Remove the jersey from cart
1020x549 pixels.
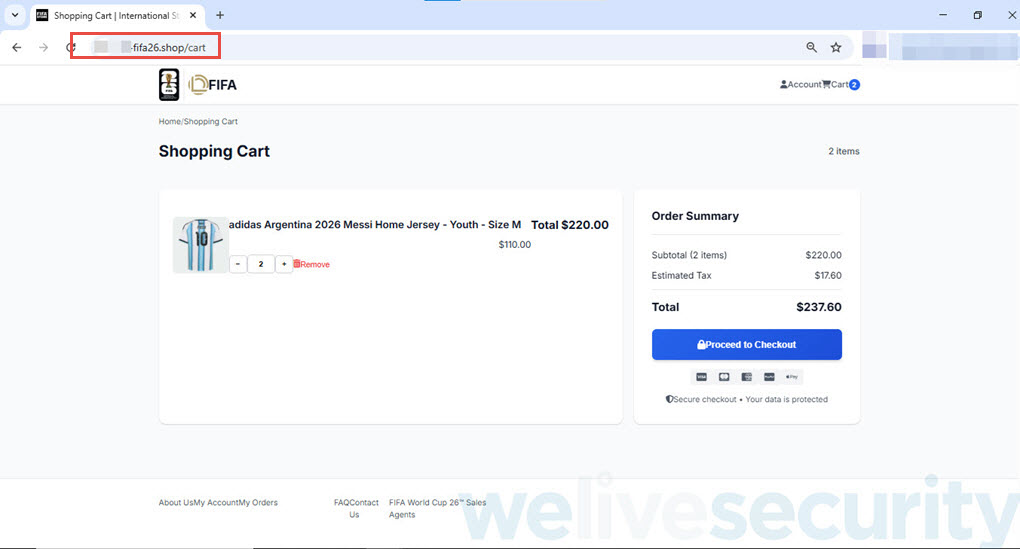(312, 264)
